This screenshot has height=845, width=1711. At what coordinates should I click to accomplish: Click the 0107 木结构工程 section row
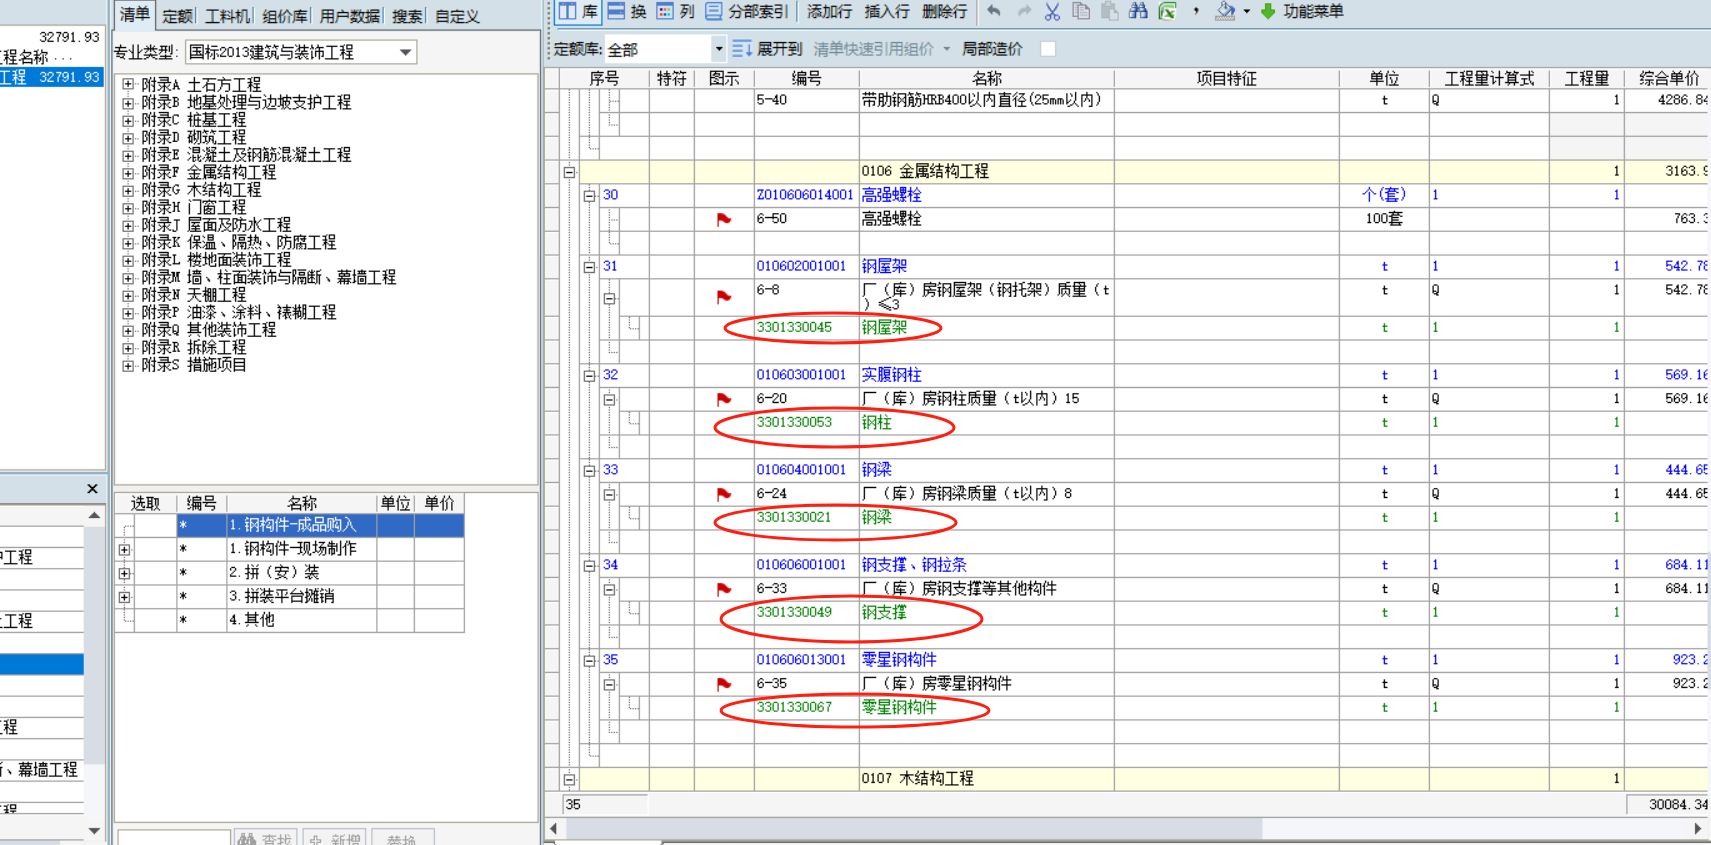tap(1133, 778)
